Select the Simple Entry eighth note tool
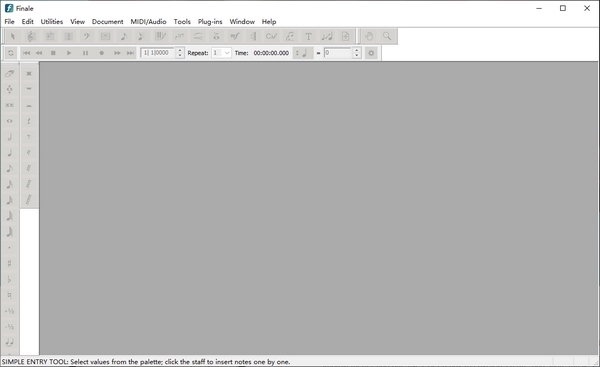 [x=124, y=36]
